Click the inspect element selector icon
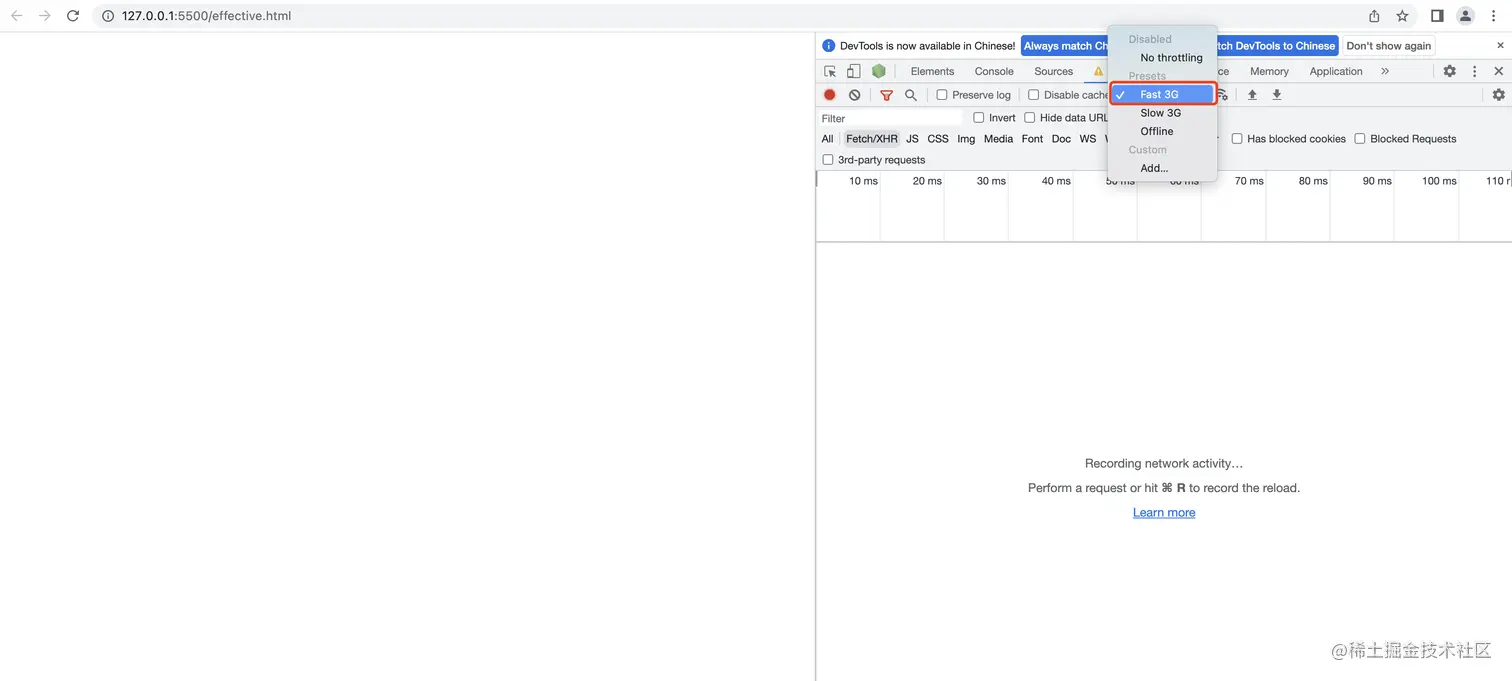This screenshot has width=1512, height=681. tap(830, 71)
